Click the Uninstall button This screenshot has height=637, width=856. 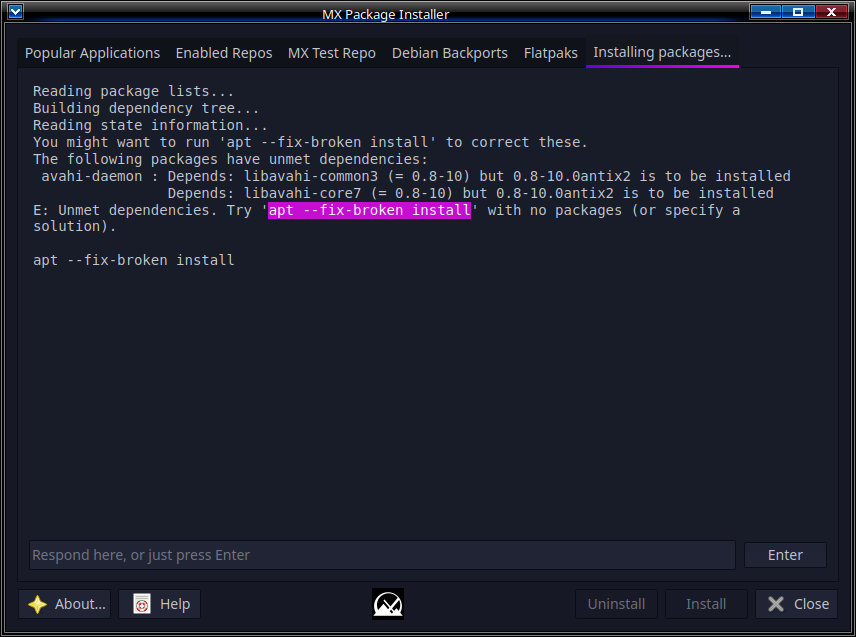616,604
